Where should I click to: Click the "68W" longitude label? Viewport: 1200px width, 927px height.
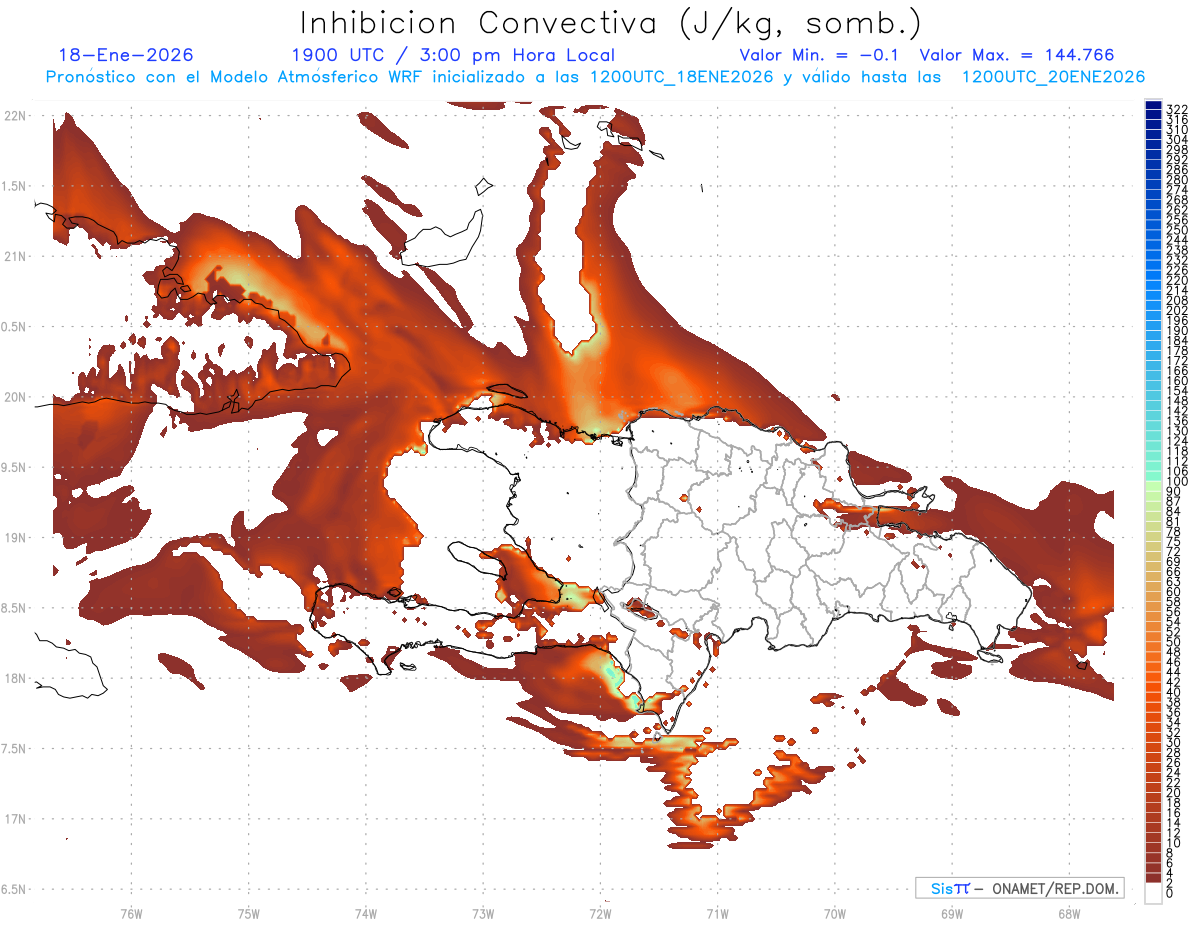pos(1069,913)
